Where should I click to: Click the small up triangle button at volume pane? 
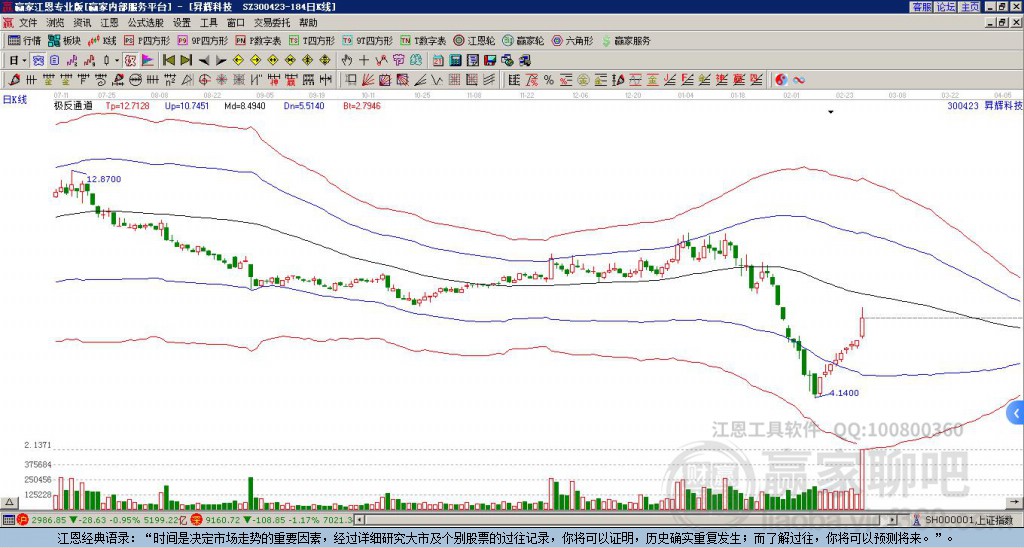9,502
